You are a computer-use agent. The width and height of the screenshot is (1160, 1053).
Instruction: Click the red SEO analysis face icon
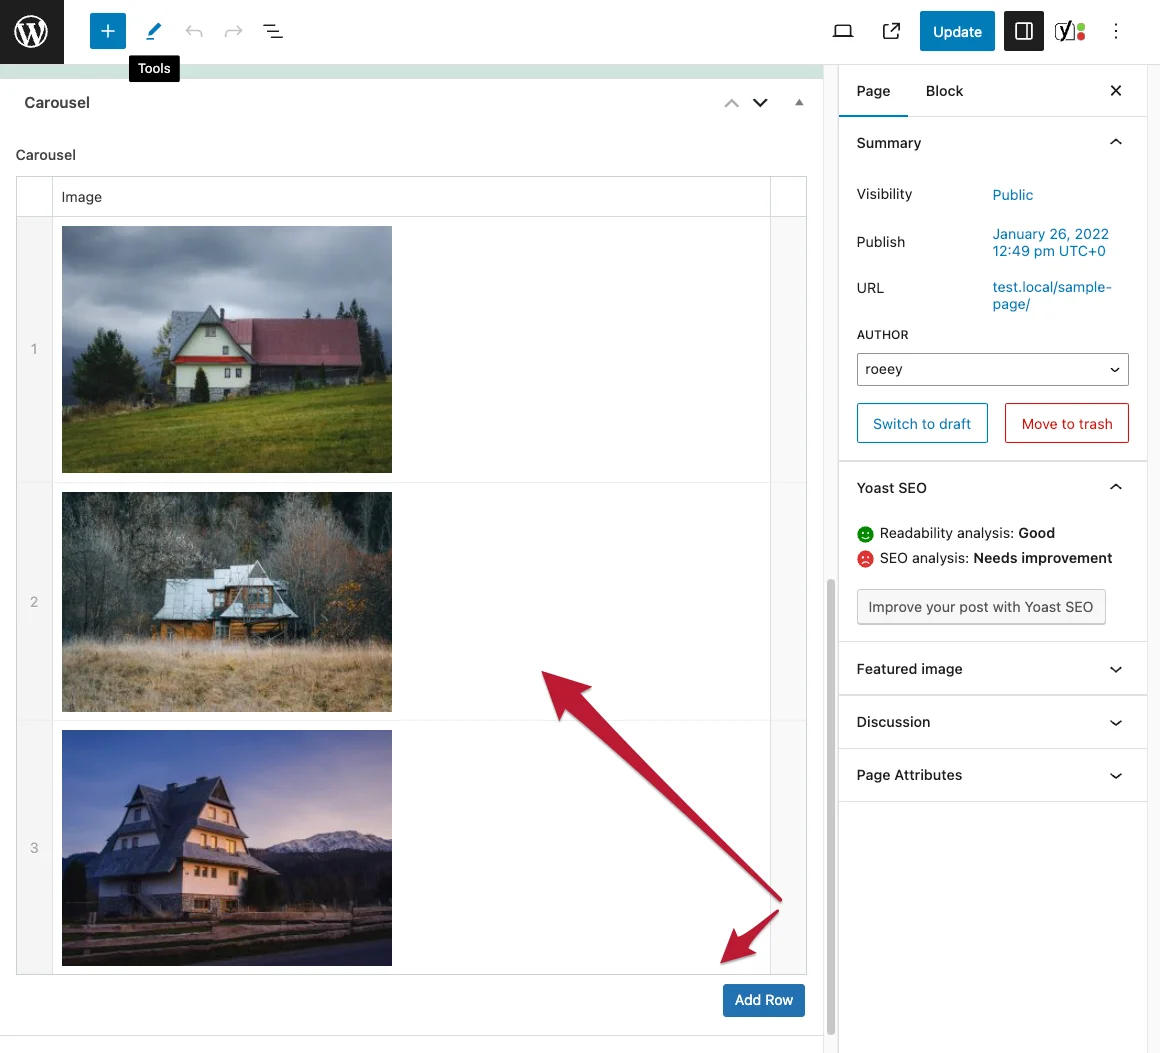click(x=865, y=559)
